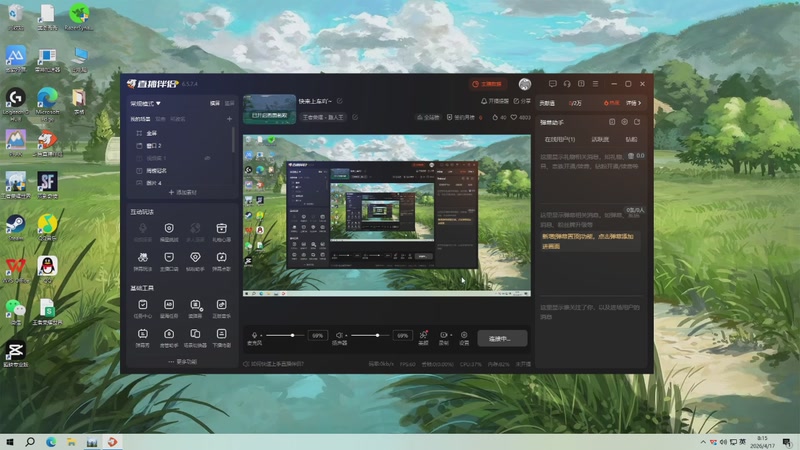
Task: Open the 场景切换器 scene switcher
Action: 195,337
